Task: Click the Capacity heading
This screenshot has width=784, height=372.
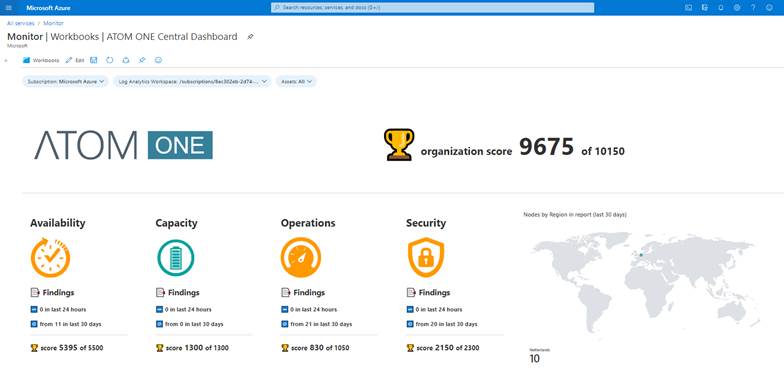Action: [176, 223]
